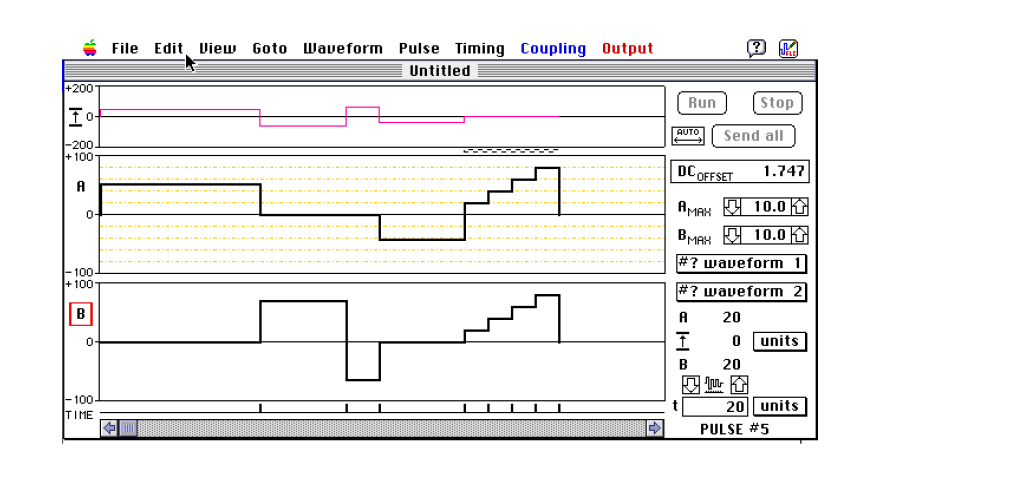Click the t duration input field
Image resolution: width=1024 pixels, height=497 pixels.
tap(714, 406)
